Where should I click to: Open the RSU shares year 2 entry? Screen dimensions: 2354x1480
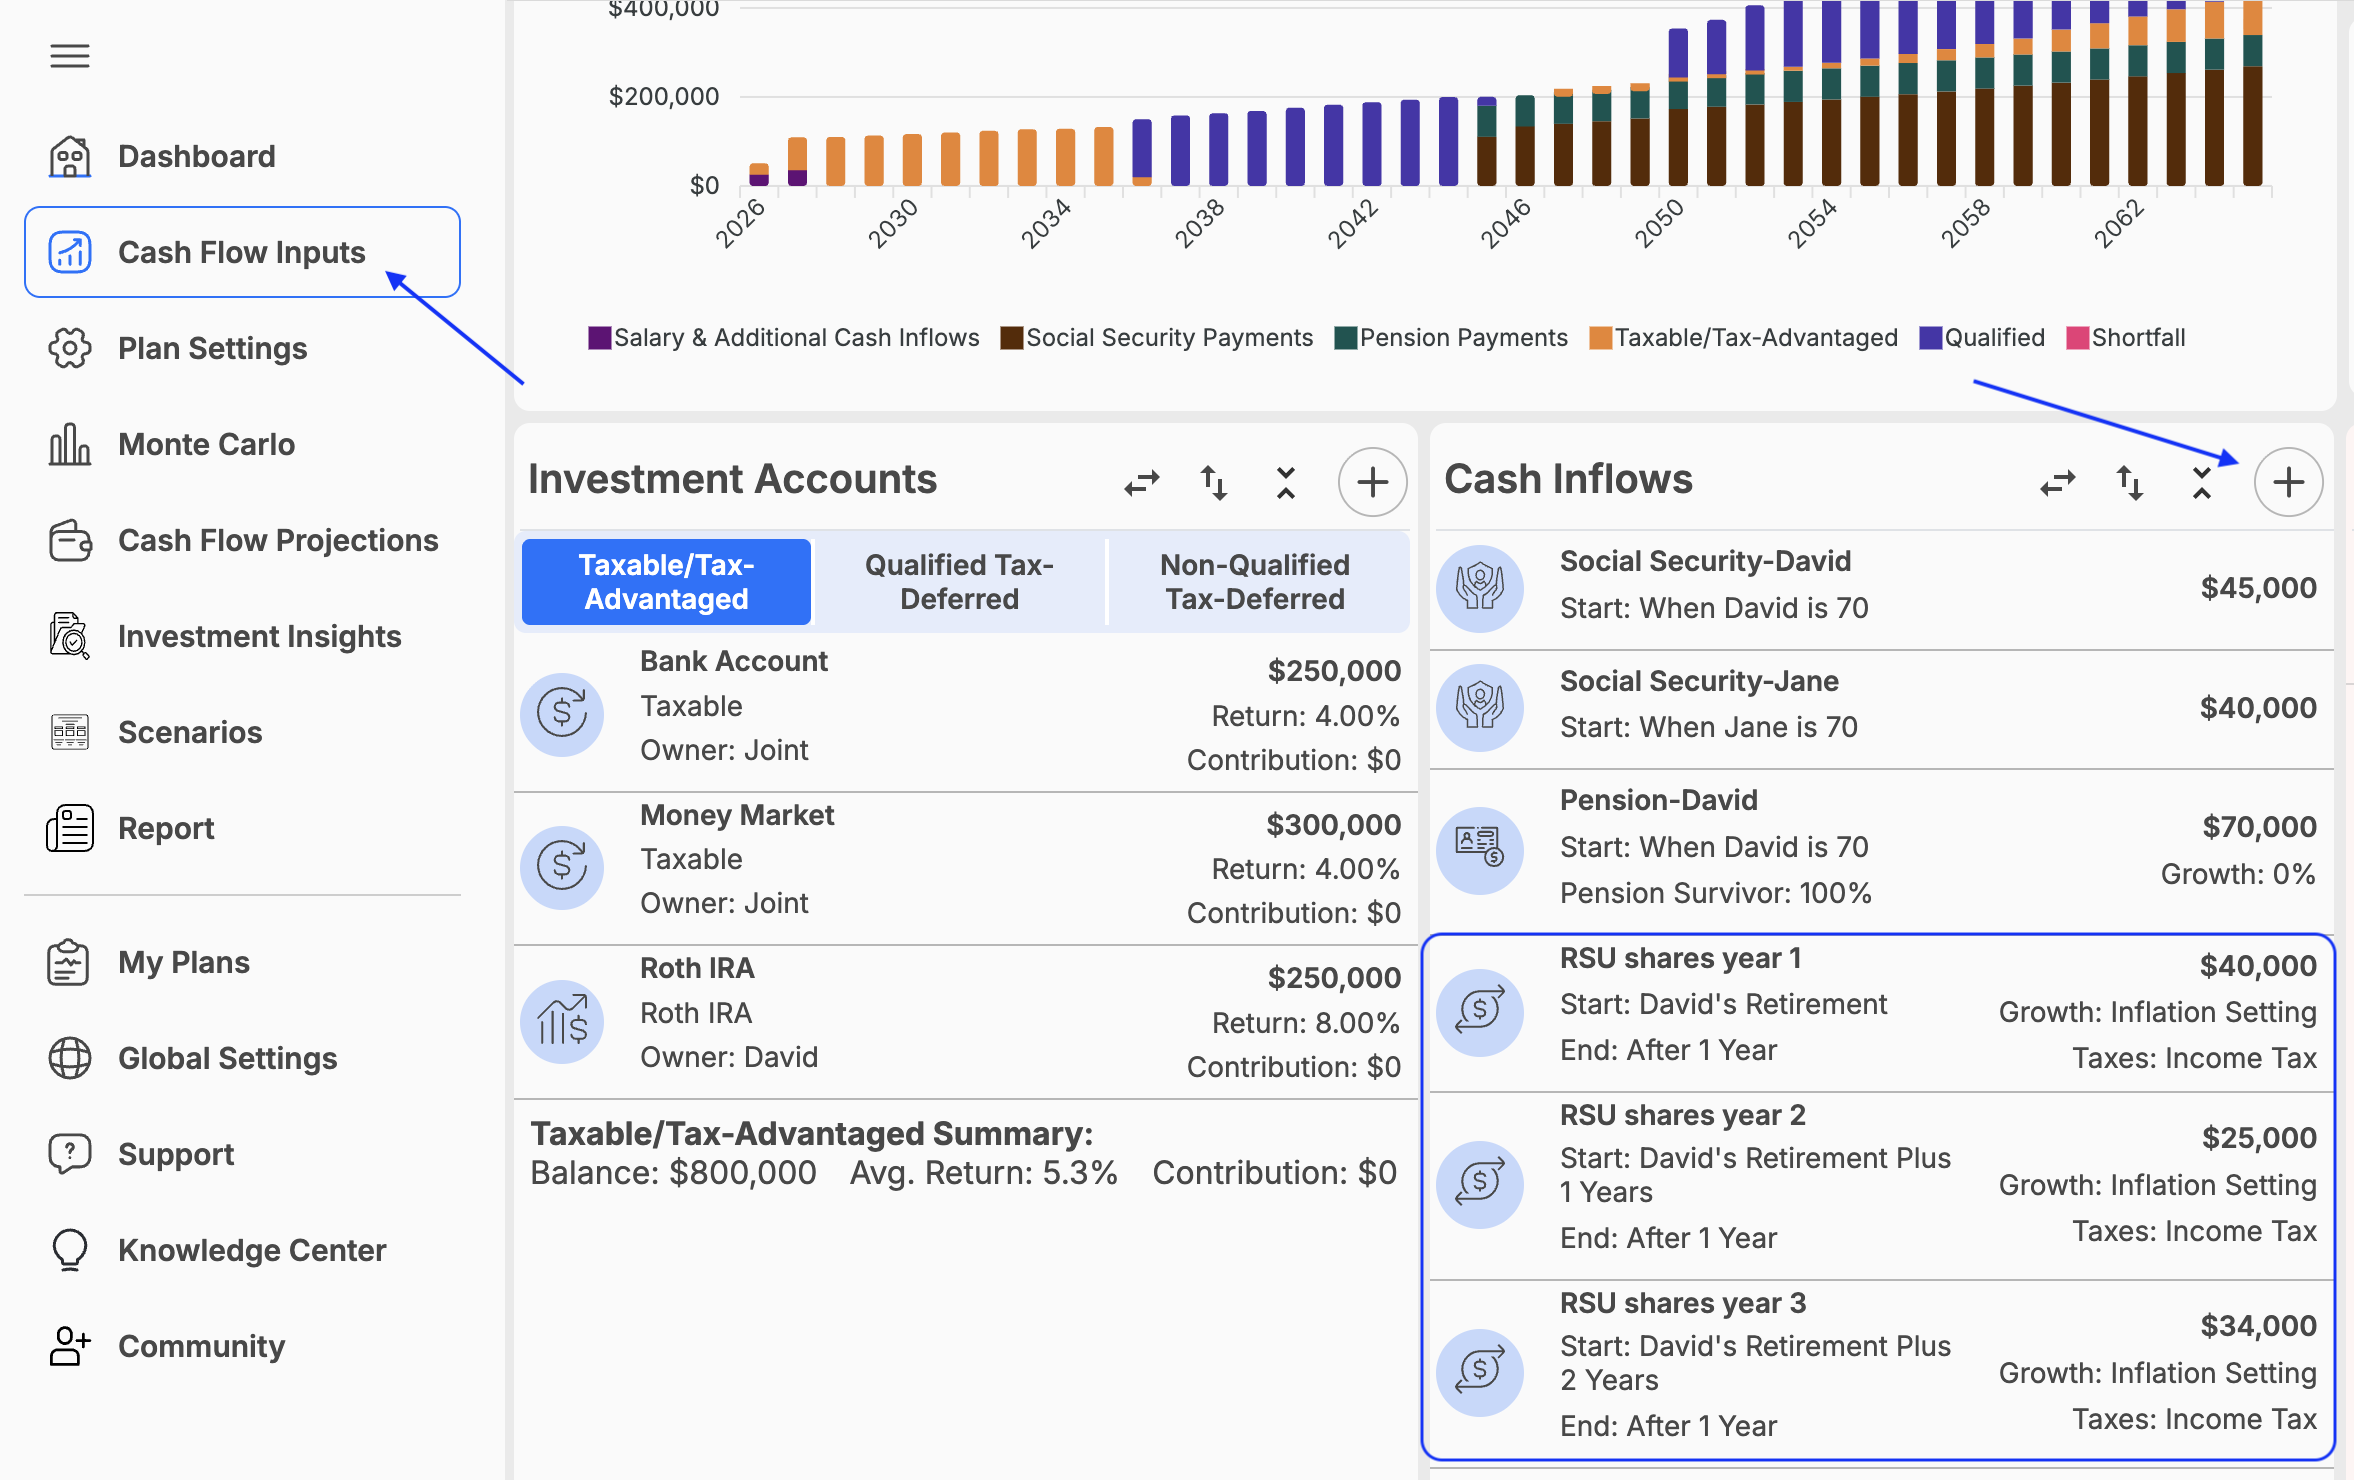click(1880, 1185)
